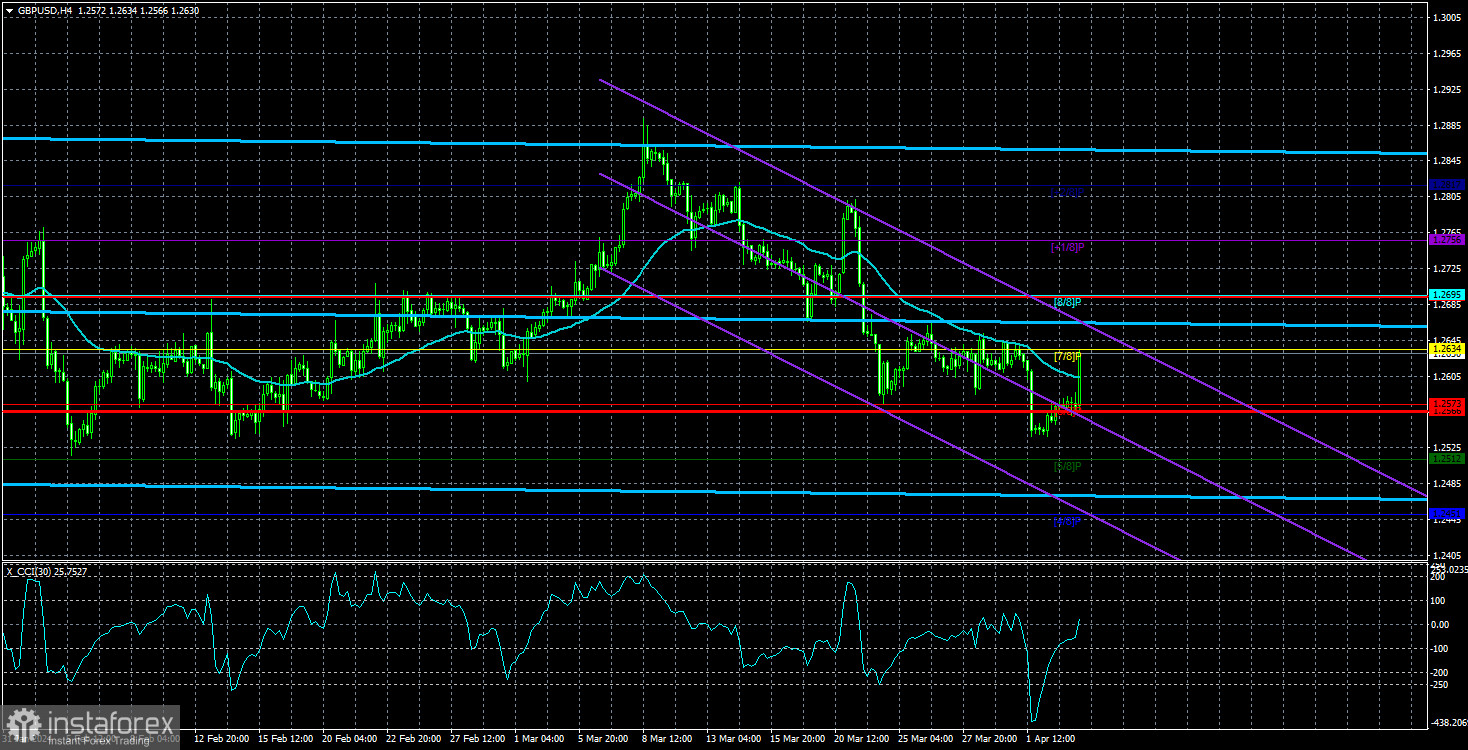Select the GBPUSD,H4 chart title text
The image size is (1468, 750).
click(x=44, y=10)
